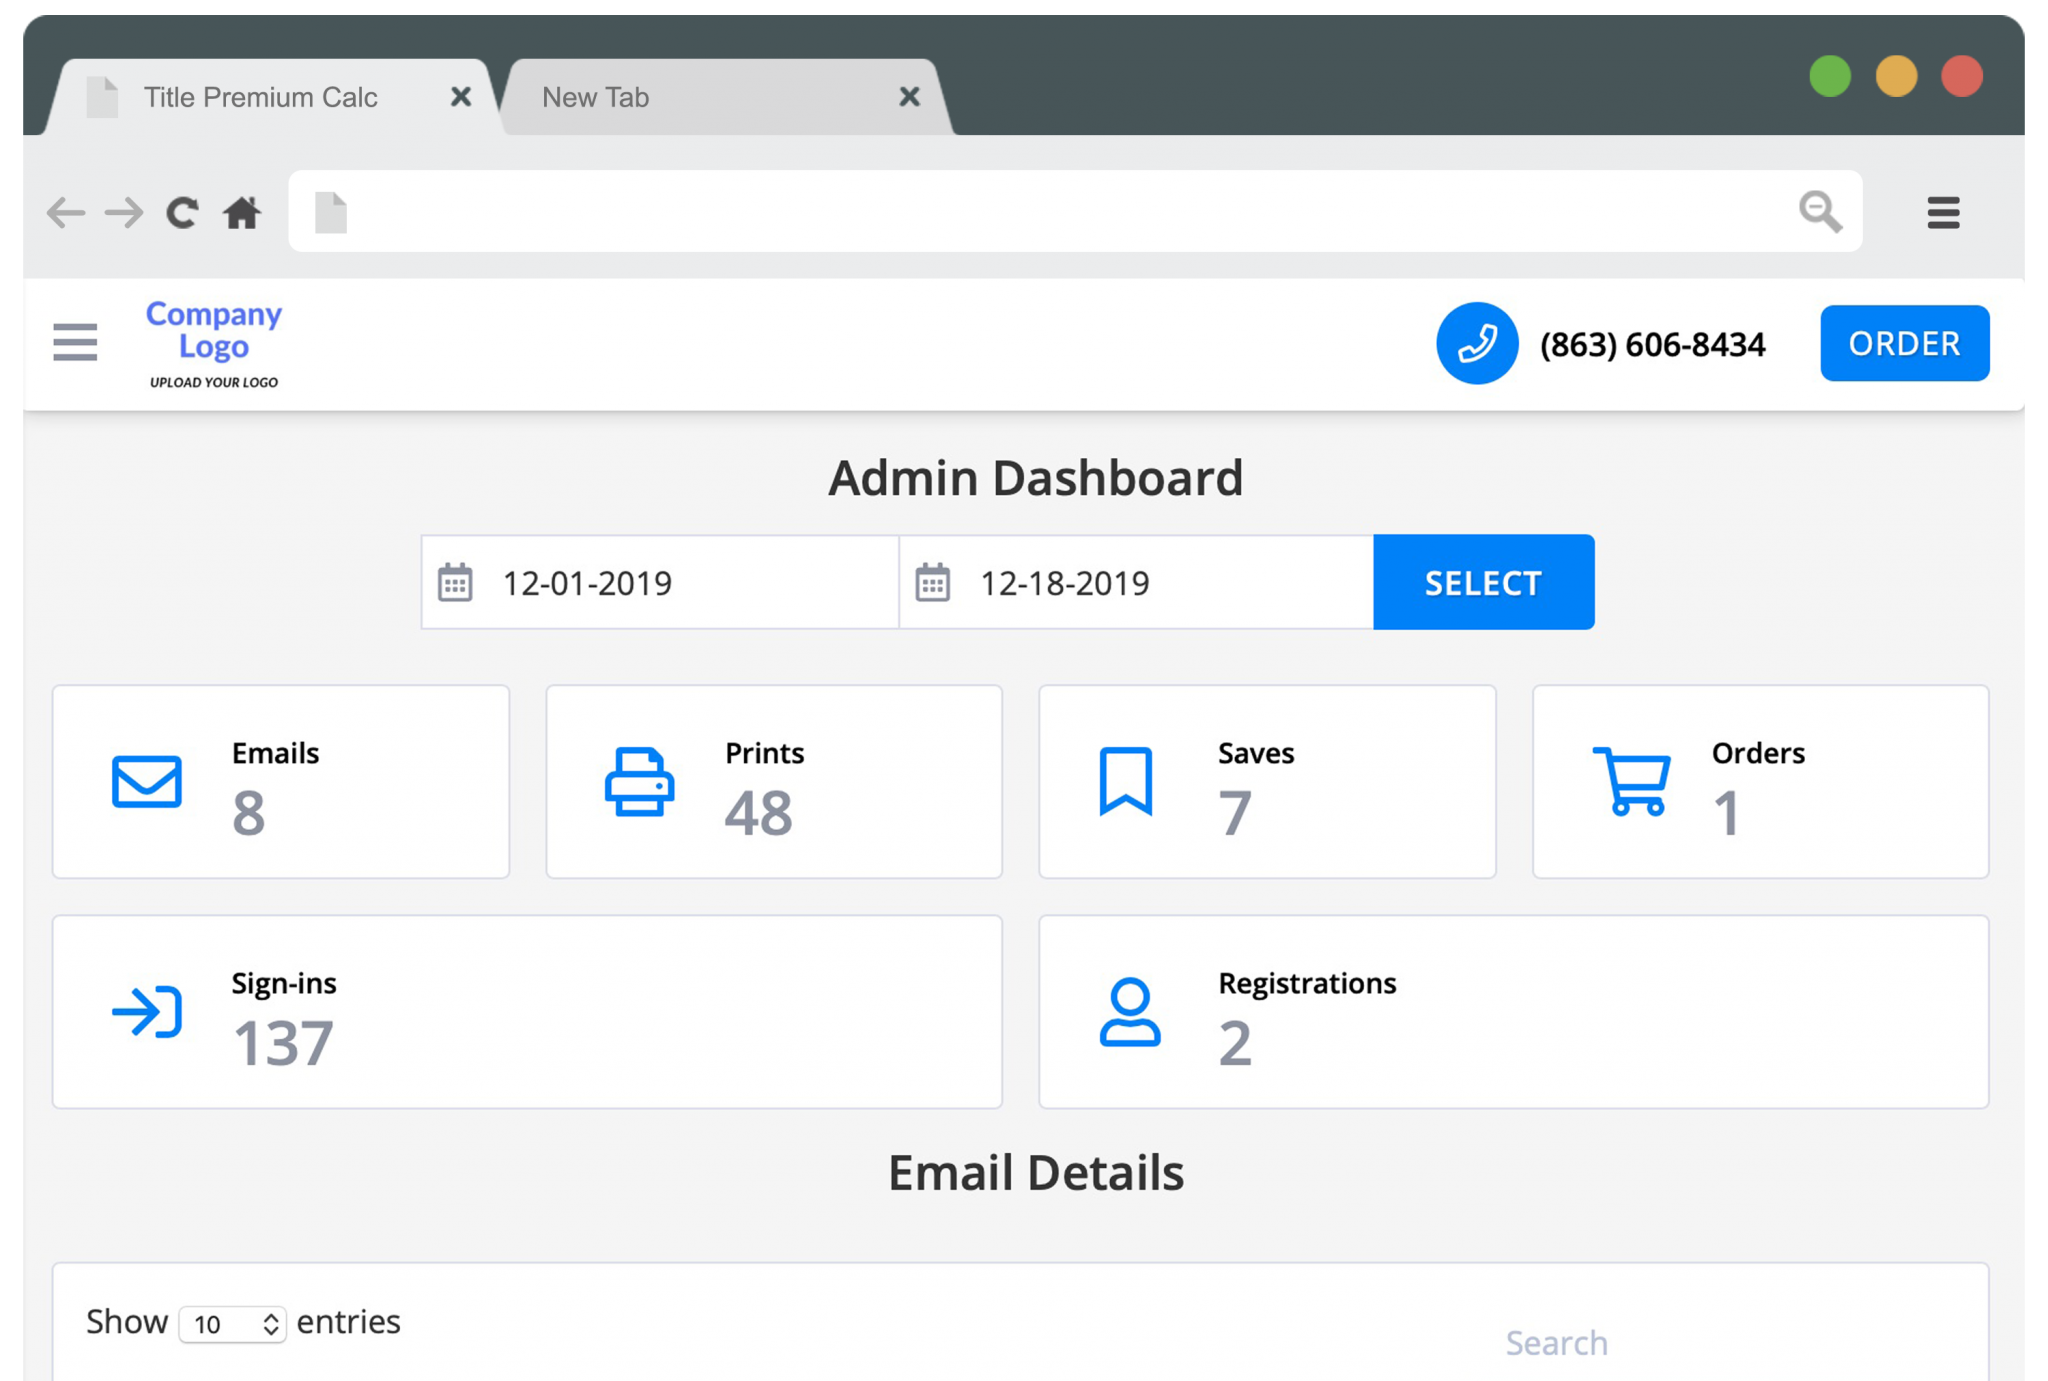Click the ORDER button
Image resolution: width=2048 pixels, height=1381 pixels.
click(x=1903, y=343)
